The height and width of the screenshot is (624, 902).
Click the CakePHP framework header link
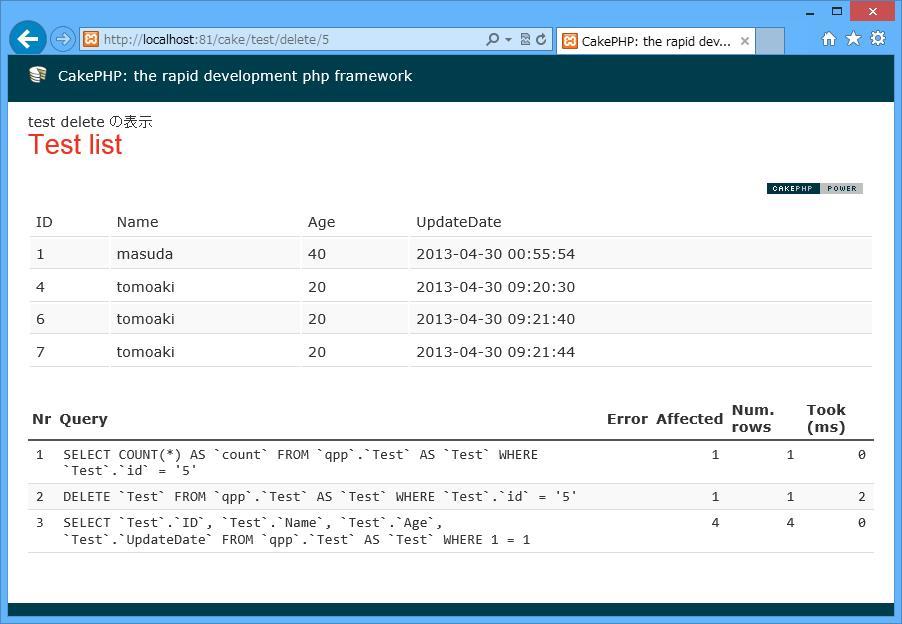click(235, 76)
